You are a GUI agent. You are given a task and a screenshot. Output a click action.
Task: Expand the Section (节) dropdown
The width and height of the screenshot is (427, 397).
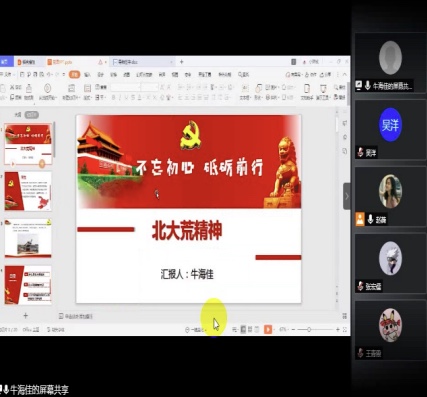[100, 97]
